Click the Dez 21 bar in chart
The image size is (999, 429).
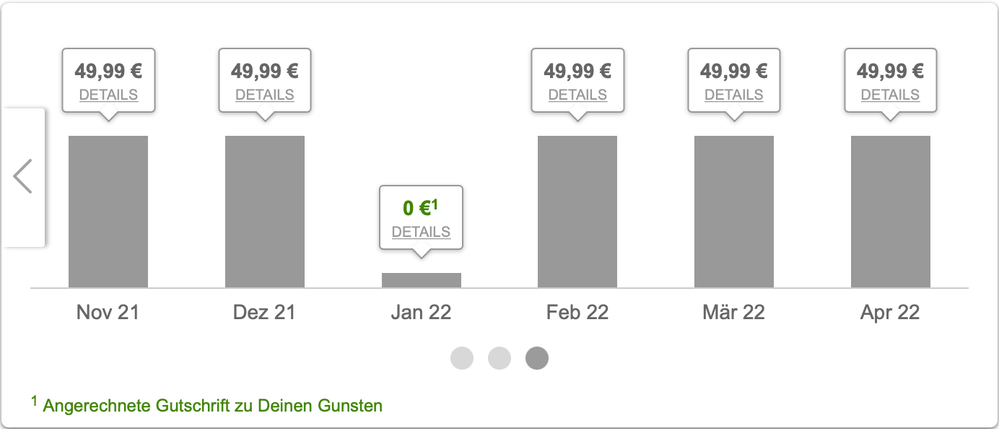click(x=265, y=212)
